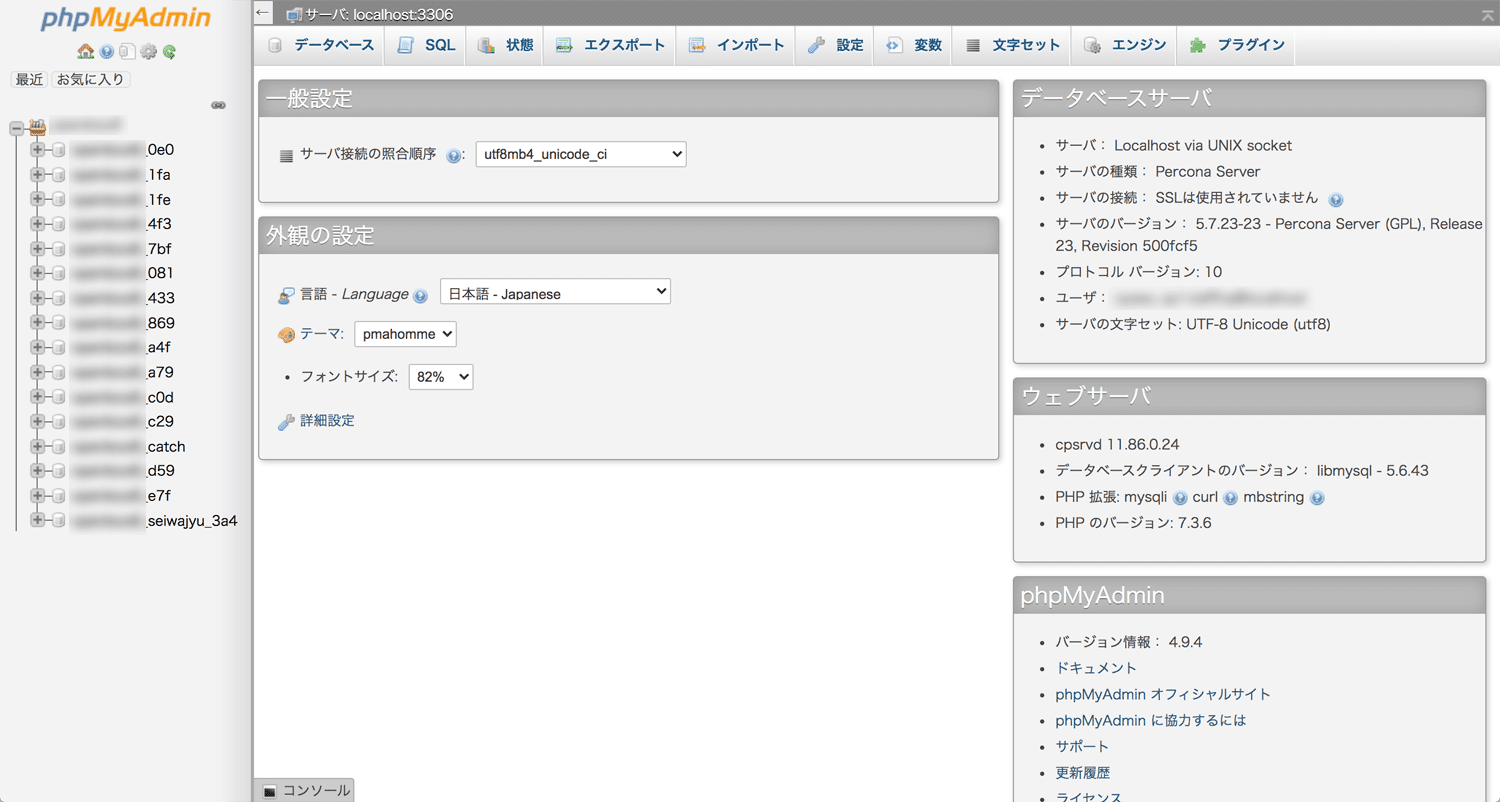
Task: Expand the database ending in 0e0
Action: pos(38,150)
